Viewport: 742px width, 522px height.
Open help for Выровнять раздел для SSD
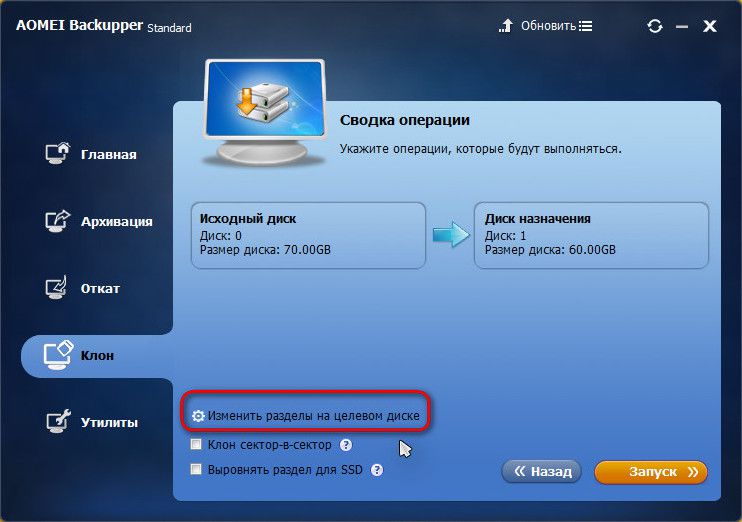[377, 470]
